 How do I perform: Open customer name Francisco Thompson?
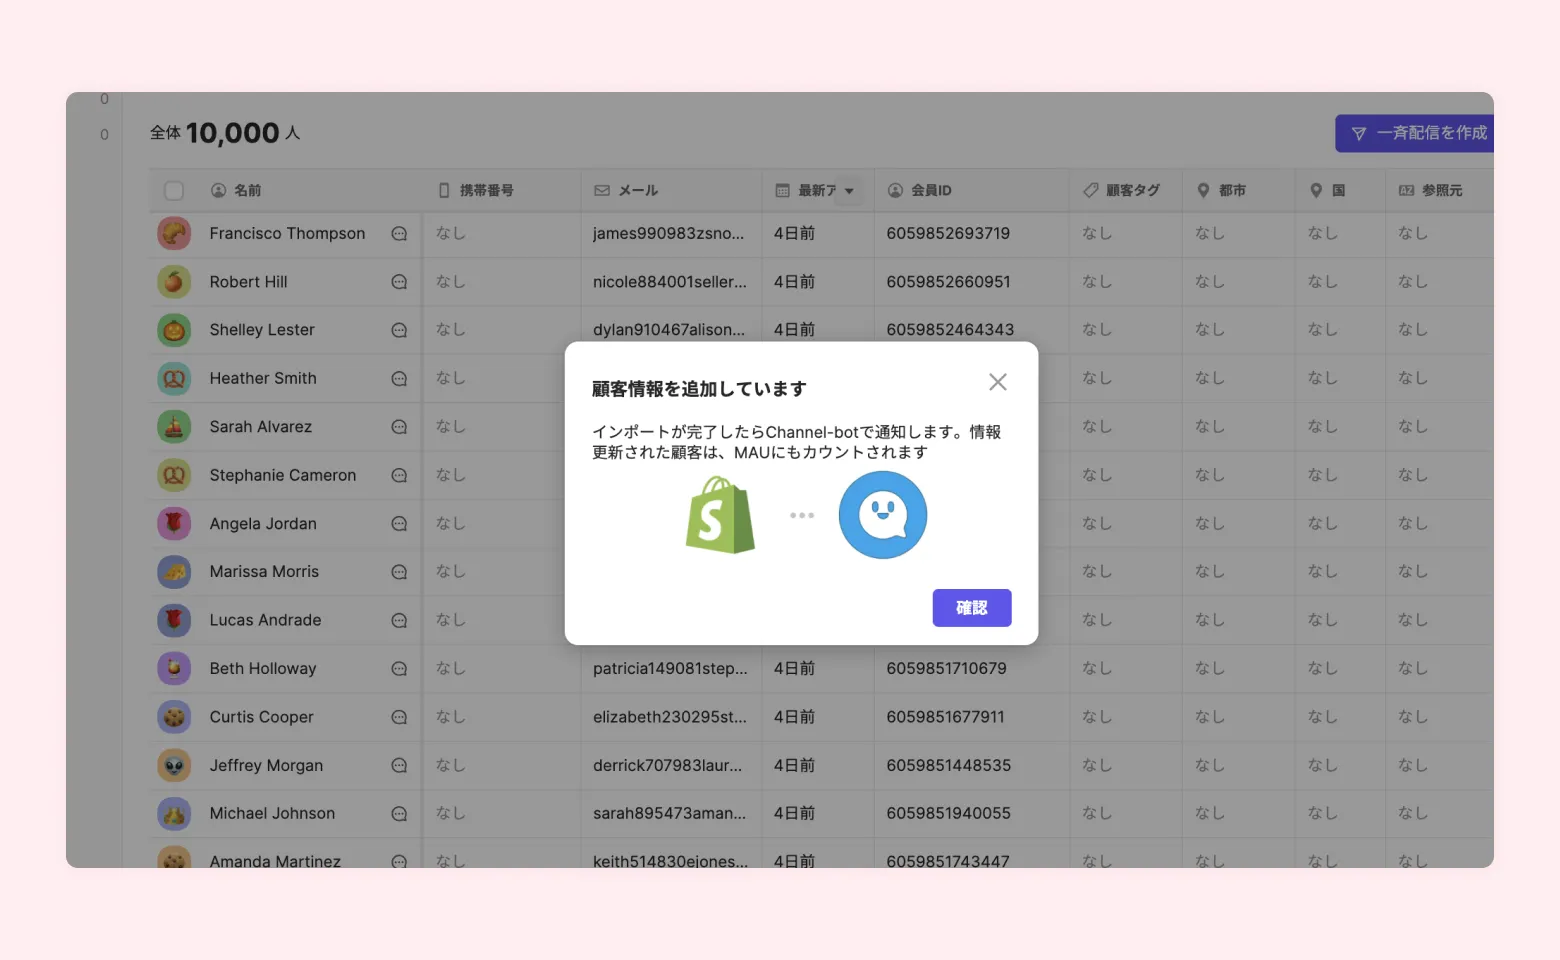click(287, 233)
